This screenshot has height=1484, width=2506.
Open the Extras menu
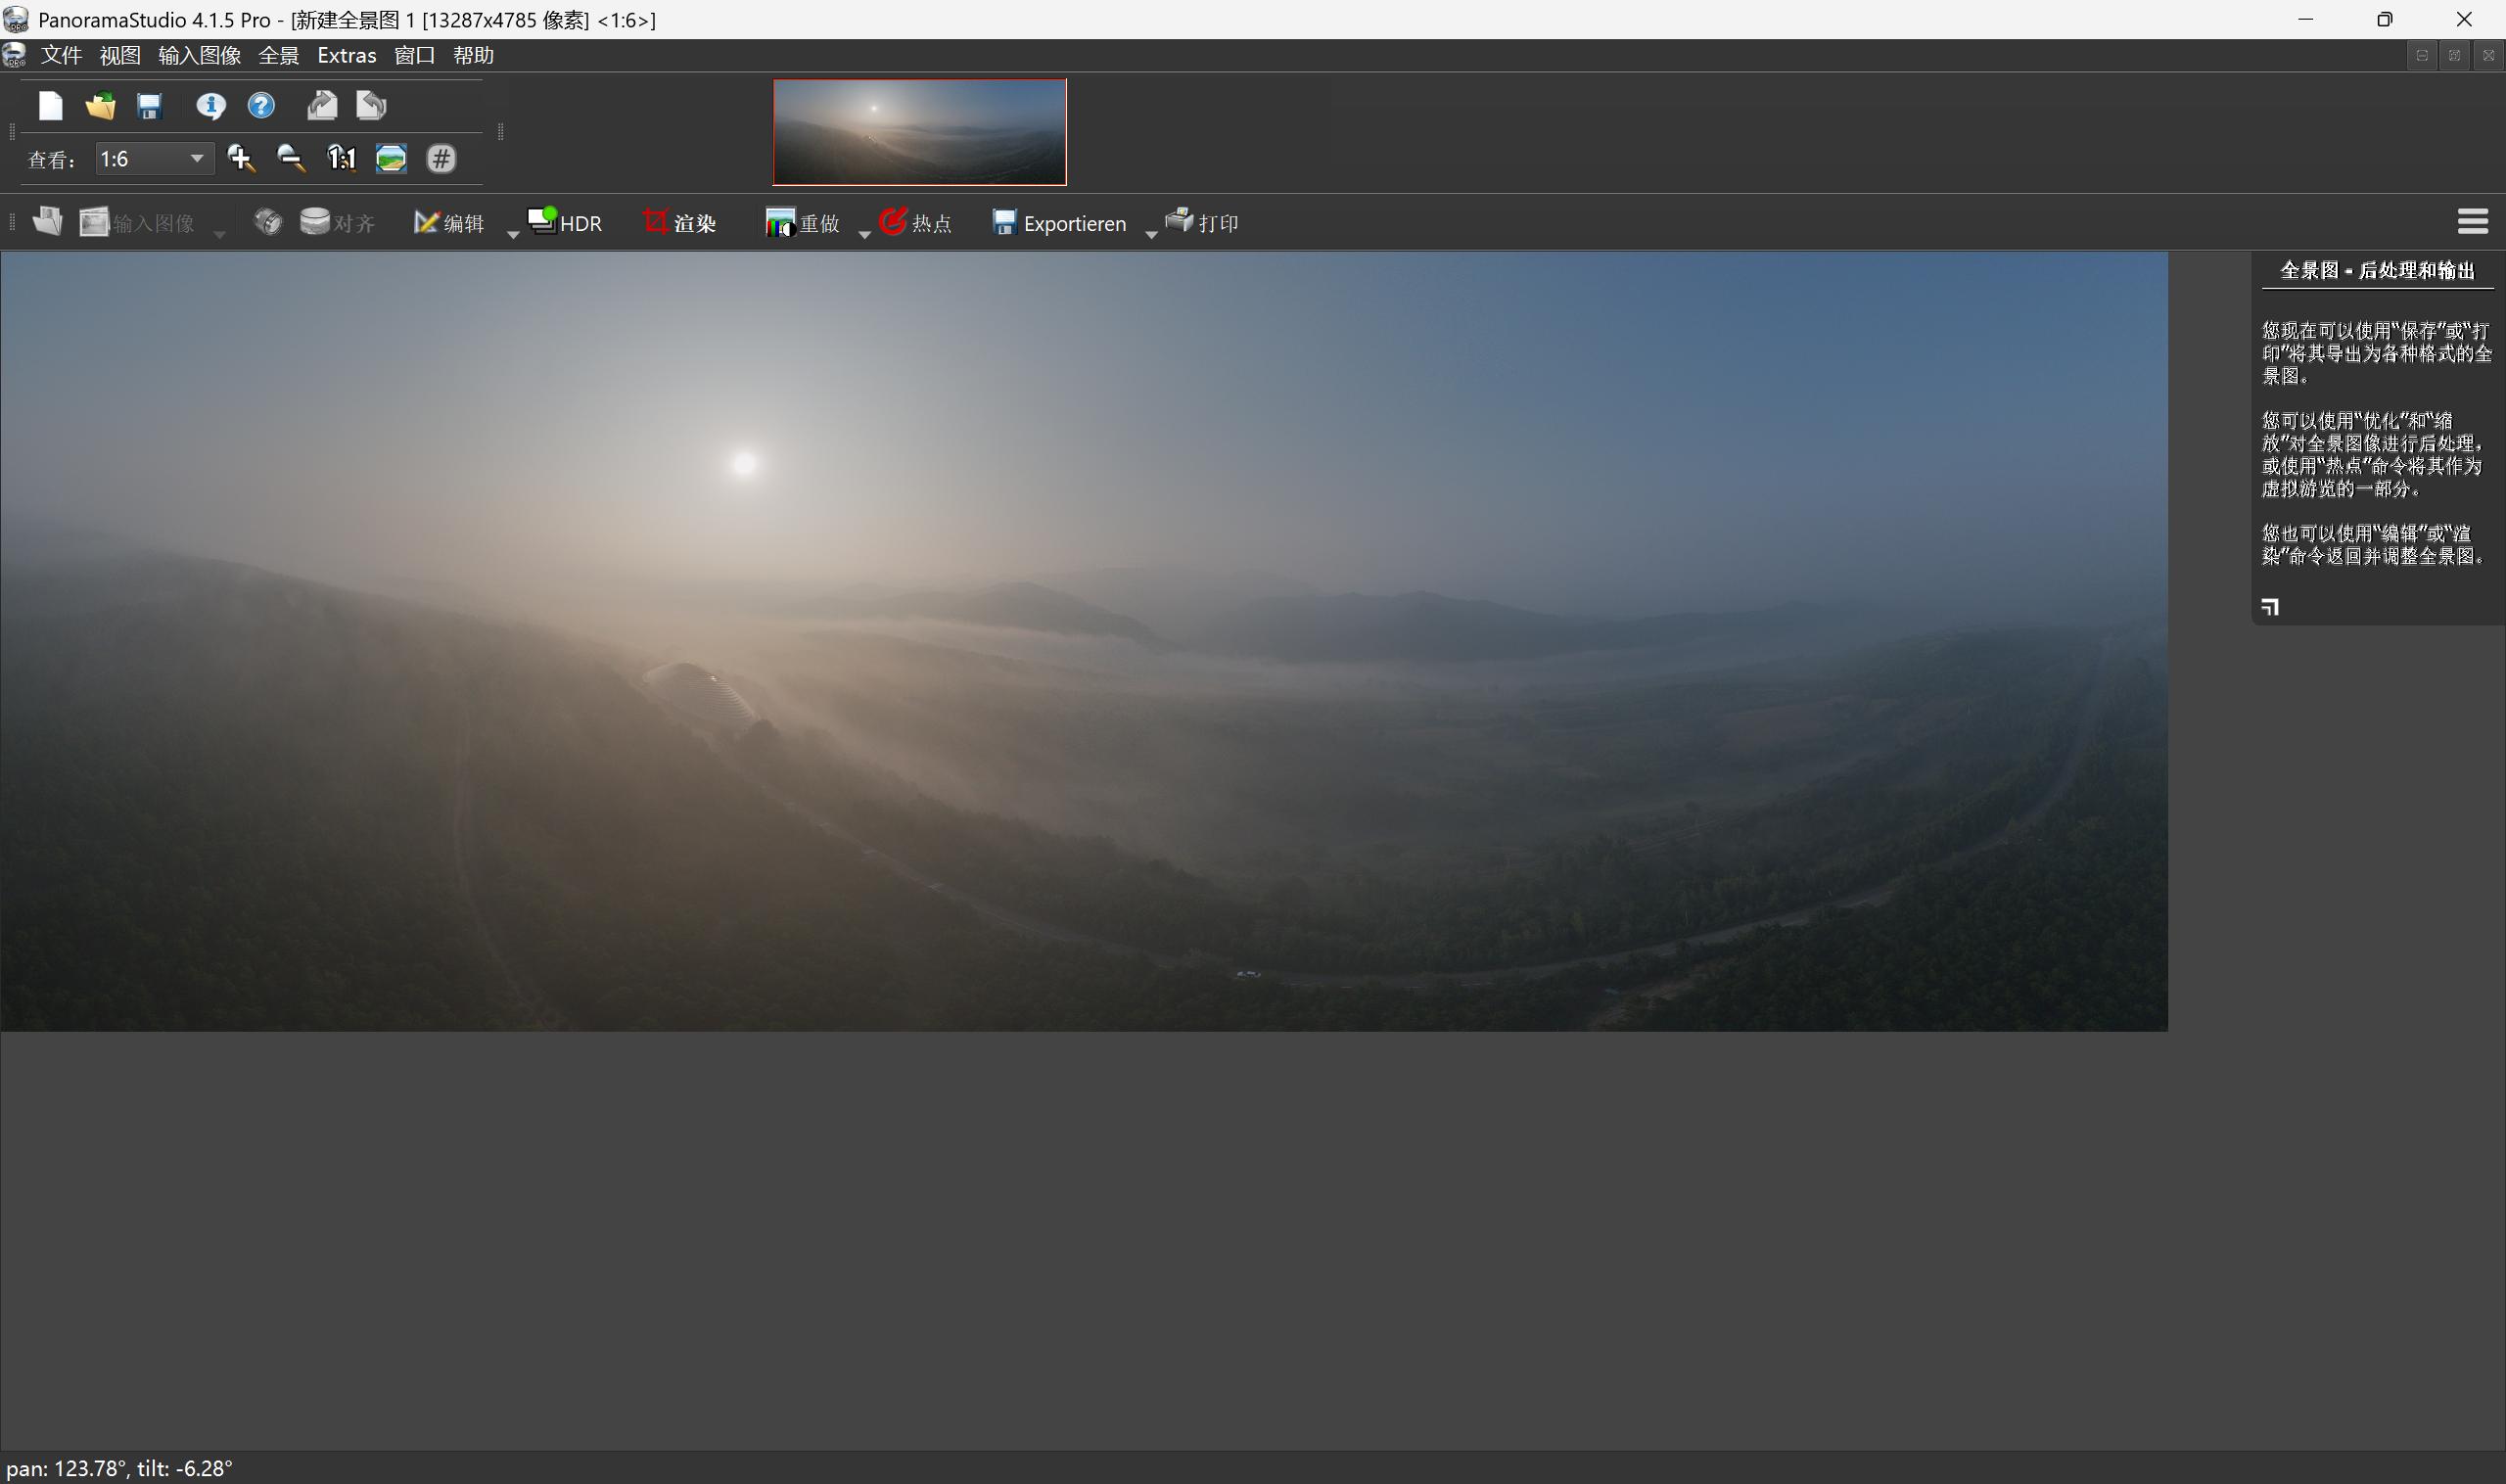(345, 55)
